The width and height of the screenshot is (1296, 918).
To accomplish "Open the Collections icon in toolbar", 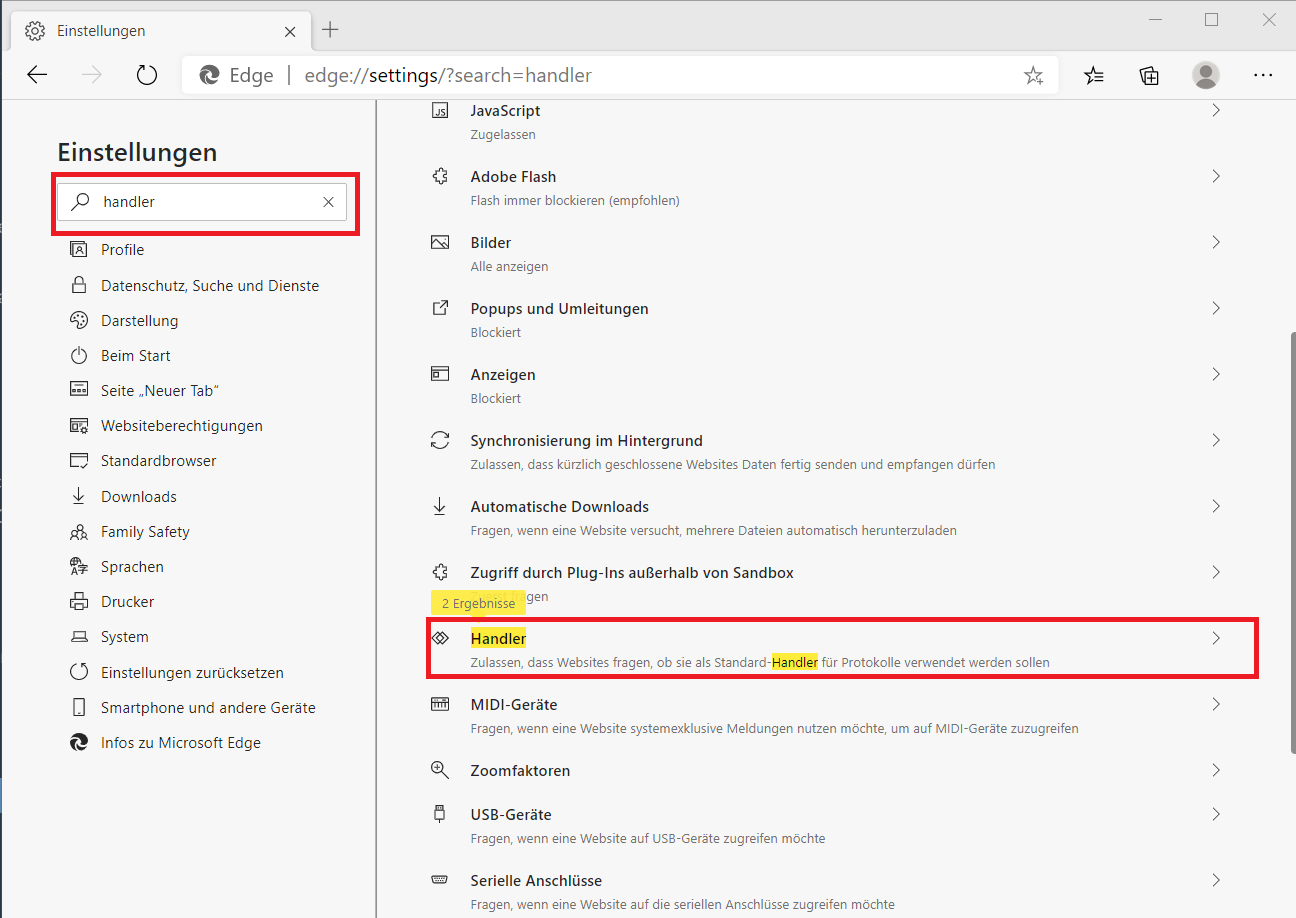I will click(x=1149, y=75).
